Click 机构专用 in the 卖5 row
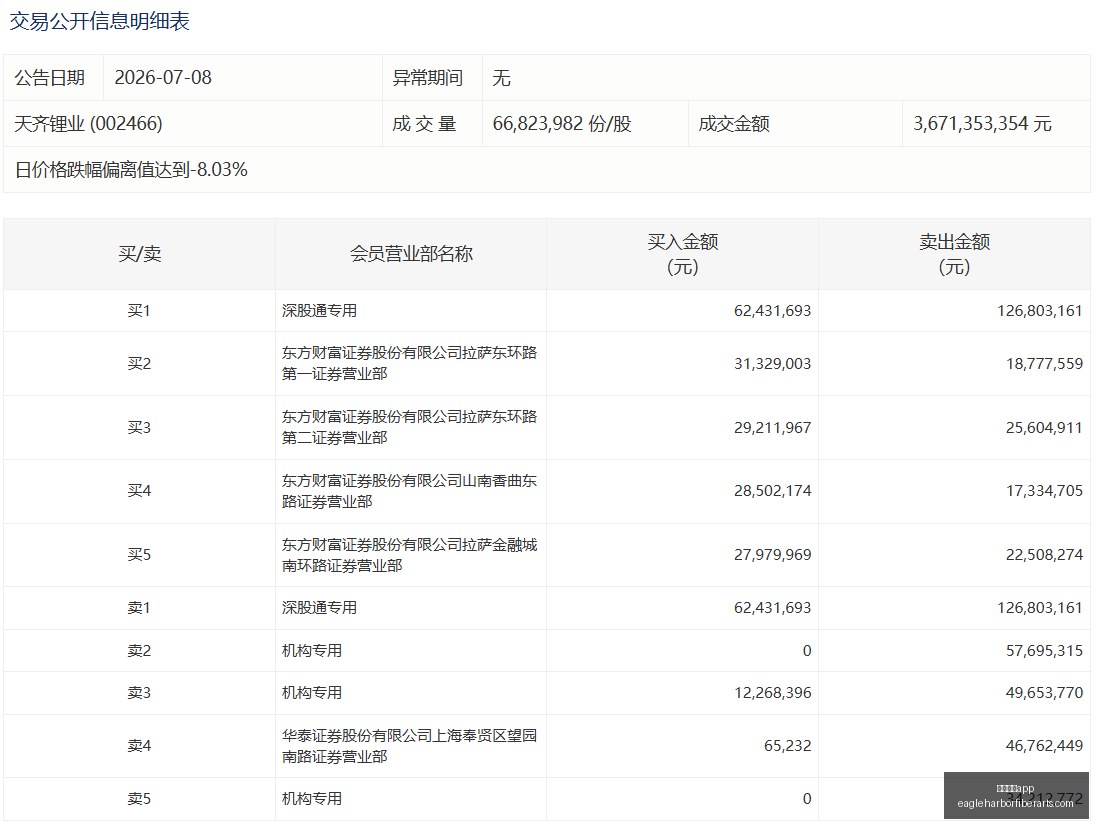The image size is (1100, 830). point(311,798)
